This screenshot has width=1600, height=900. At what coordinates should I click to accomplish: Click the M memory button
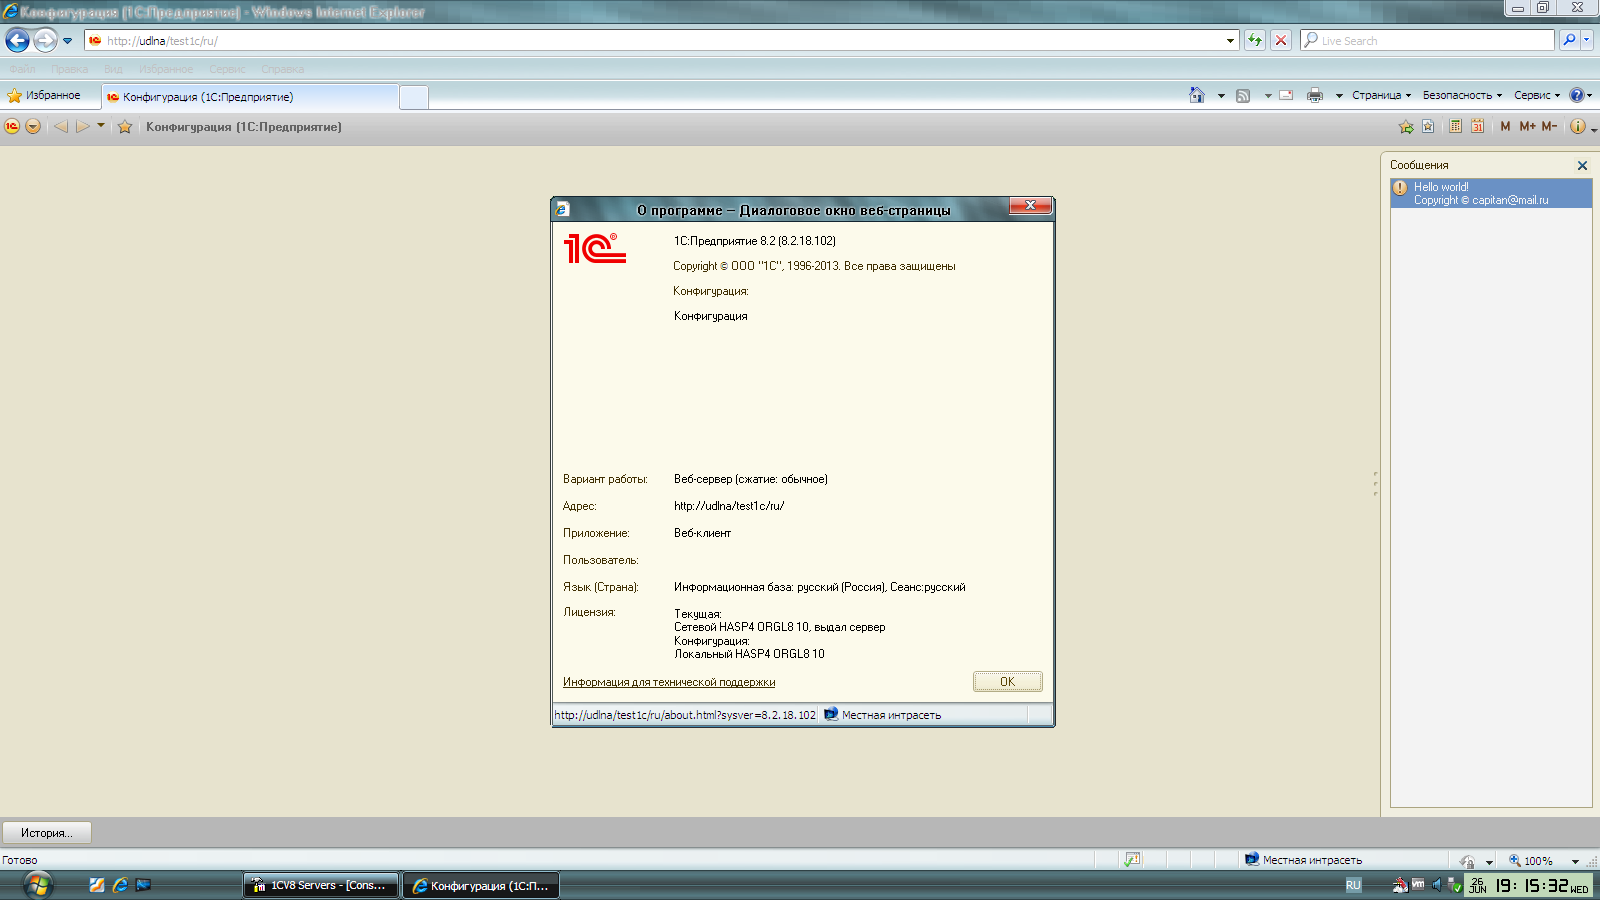(x=1505, y=127)
